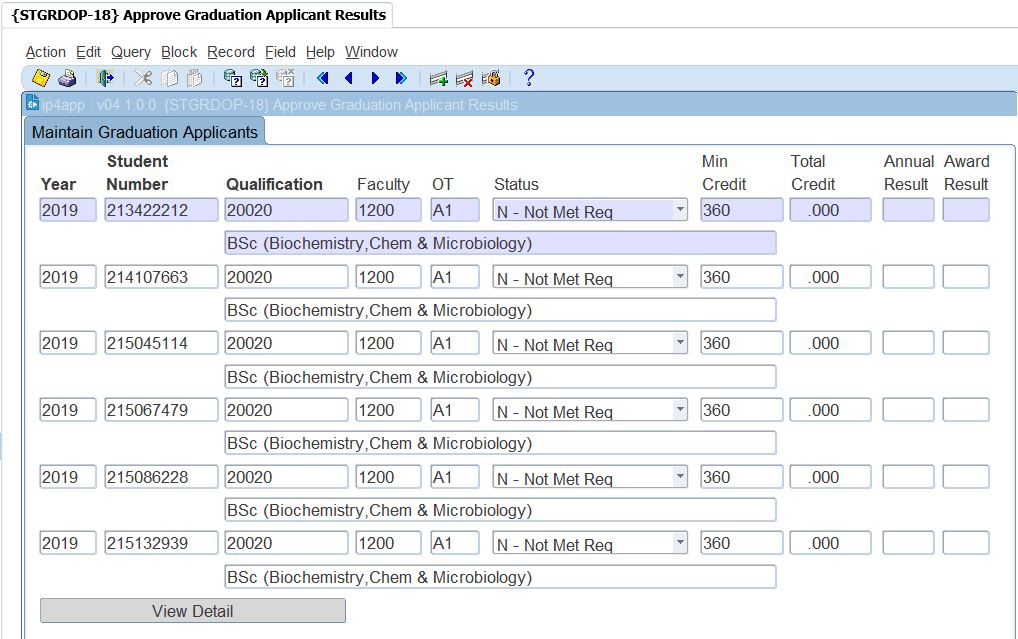Click the Lock Record icon

(491, 78)
